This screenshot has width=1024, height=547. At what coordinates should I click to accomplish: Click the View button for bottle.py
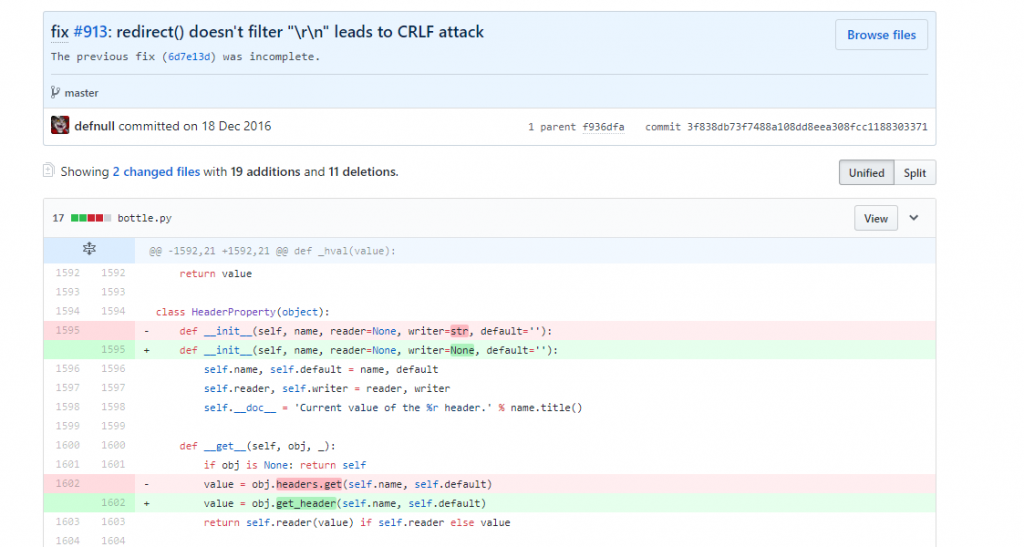(x=875, y=218)
